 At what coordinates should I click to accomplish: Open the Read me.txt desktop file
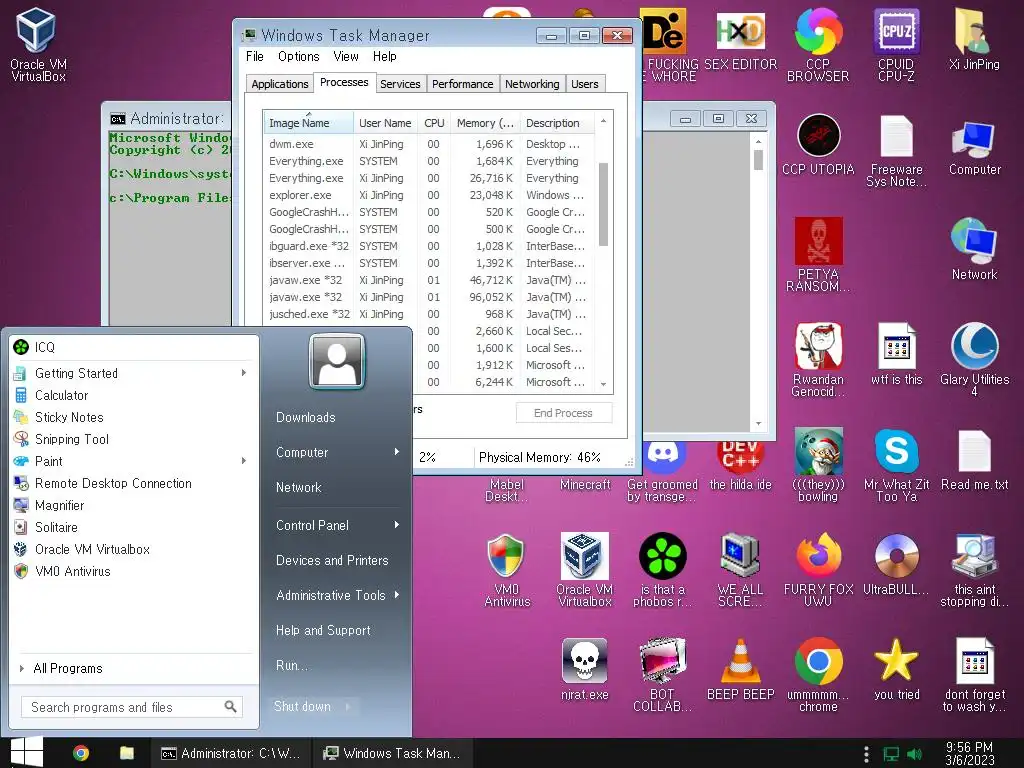974,460
